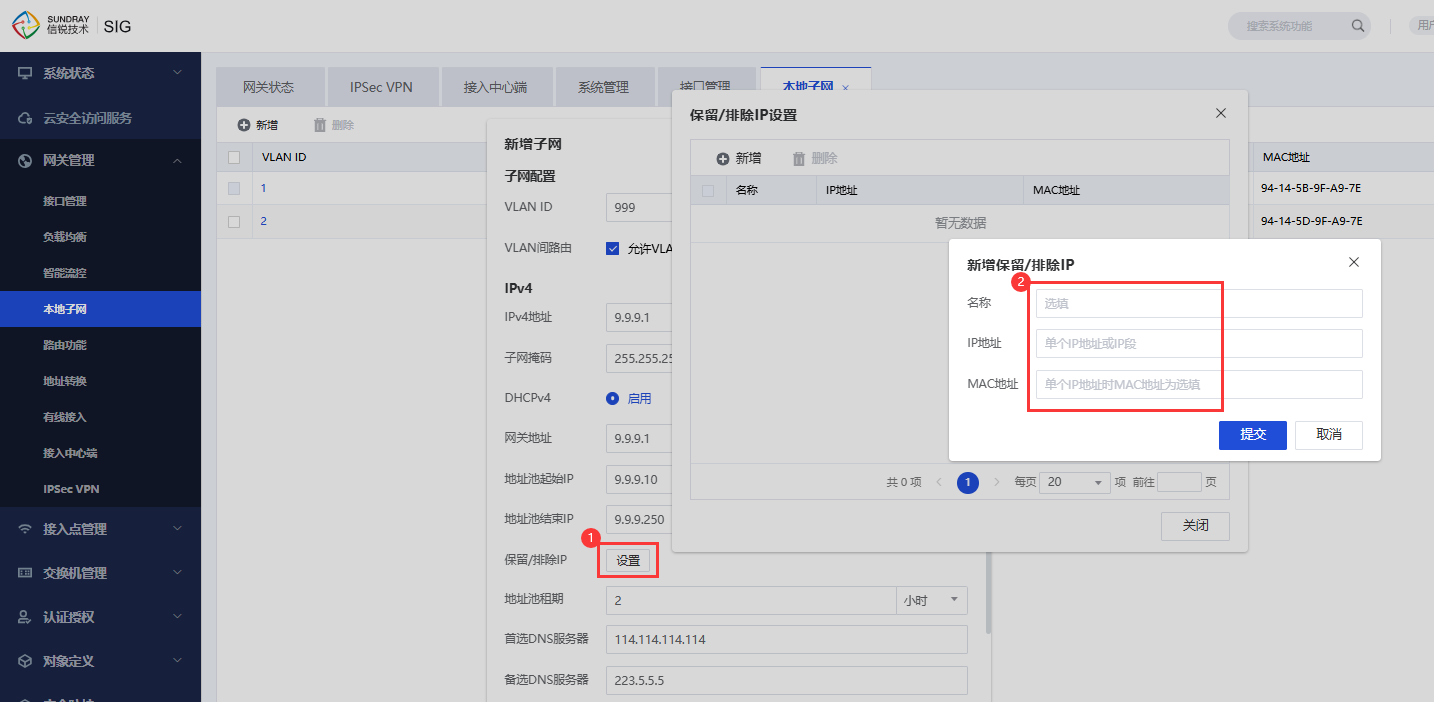The image size is (1434, 702).
Task: Open the per-page 20 items dropdown
Action: 1075,482
